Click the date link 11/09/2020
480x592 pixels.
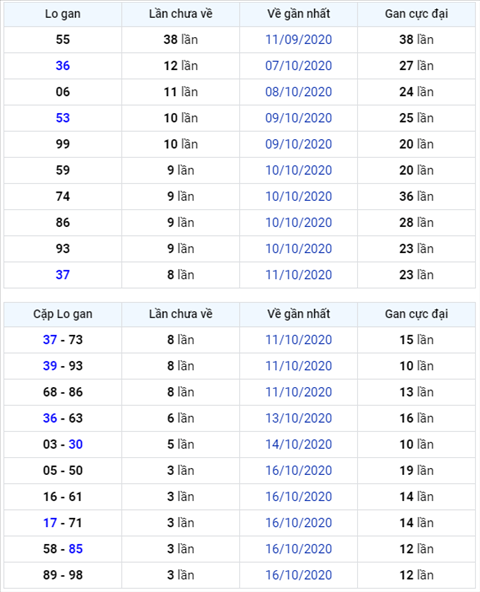click(298, 40)
